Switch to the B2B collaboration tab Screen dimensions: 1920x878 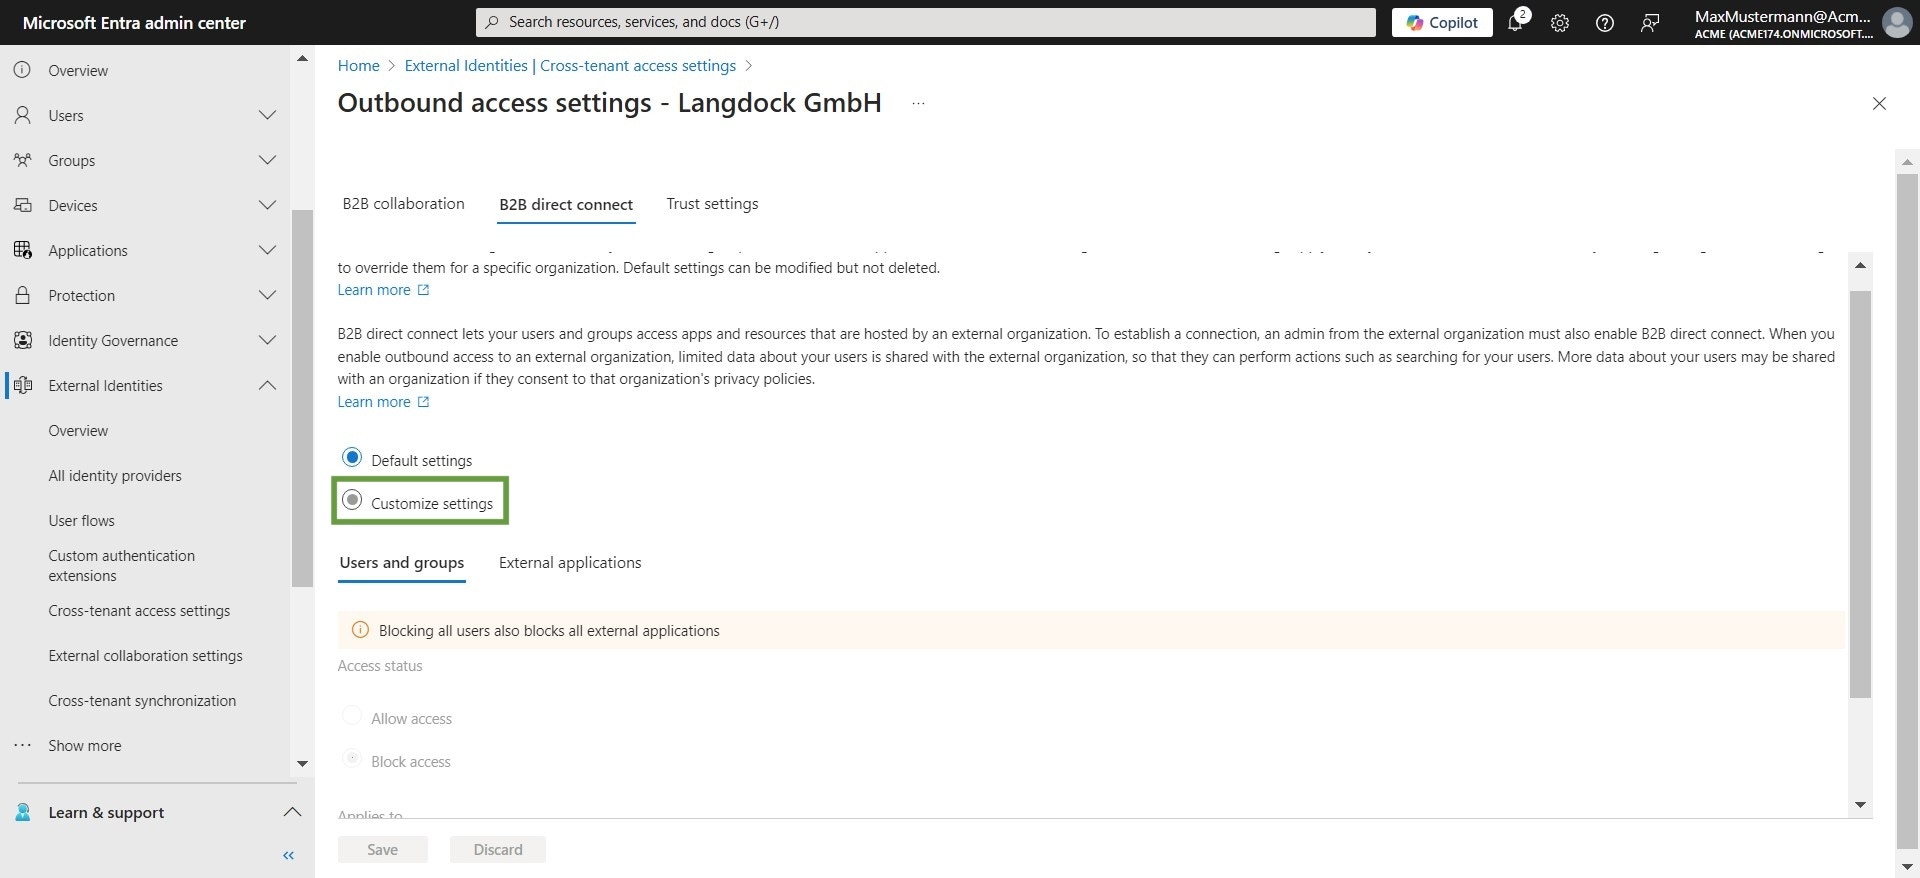[x=403, y=204]
